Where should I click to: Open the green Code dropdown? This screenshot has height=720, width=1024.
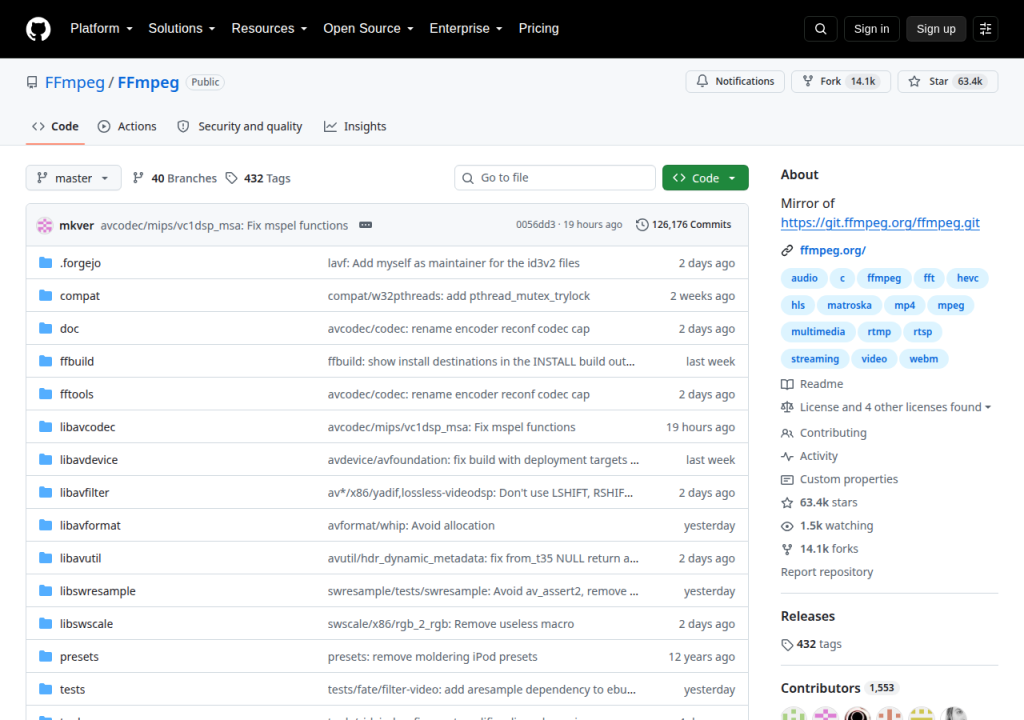pyautogui.click(x=705, y=178)
